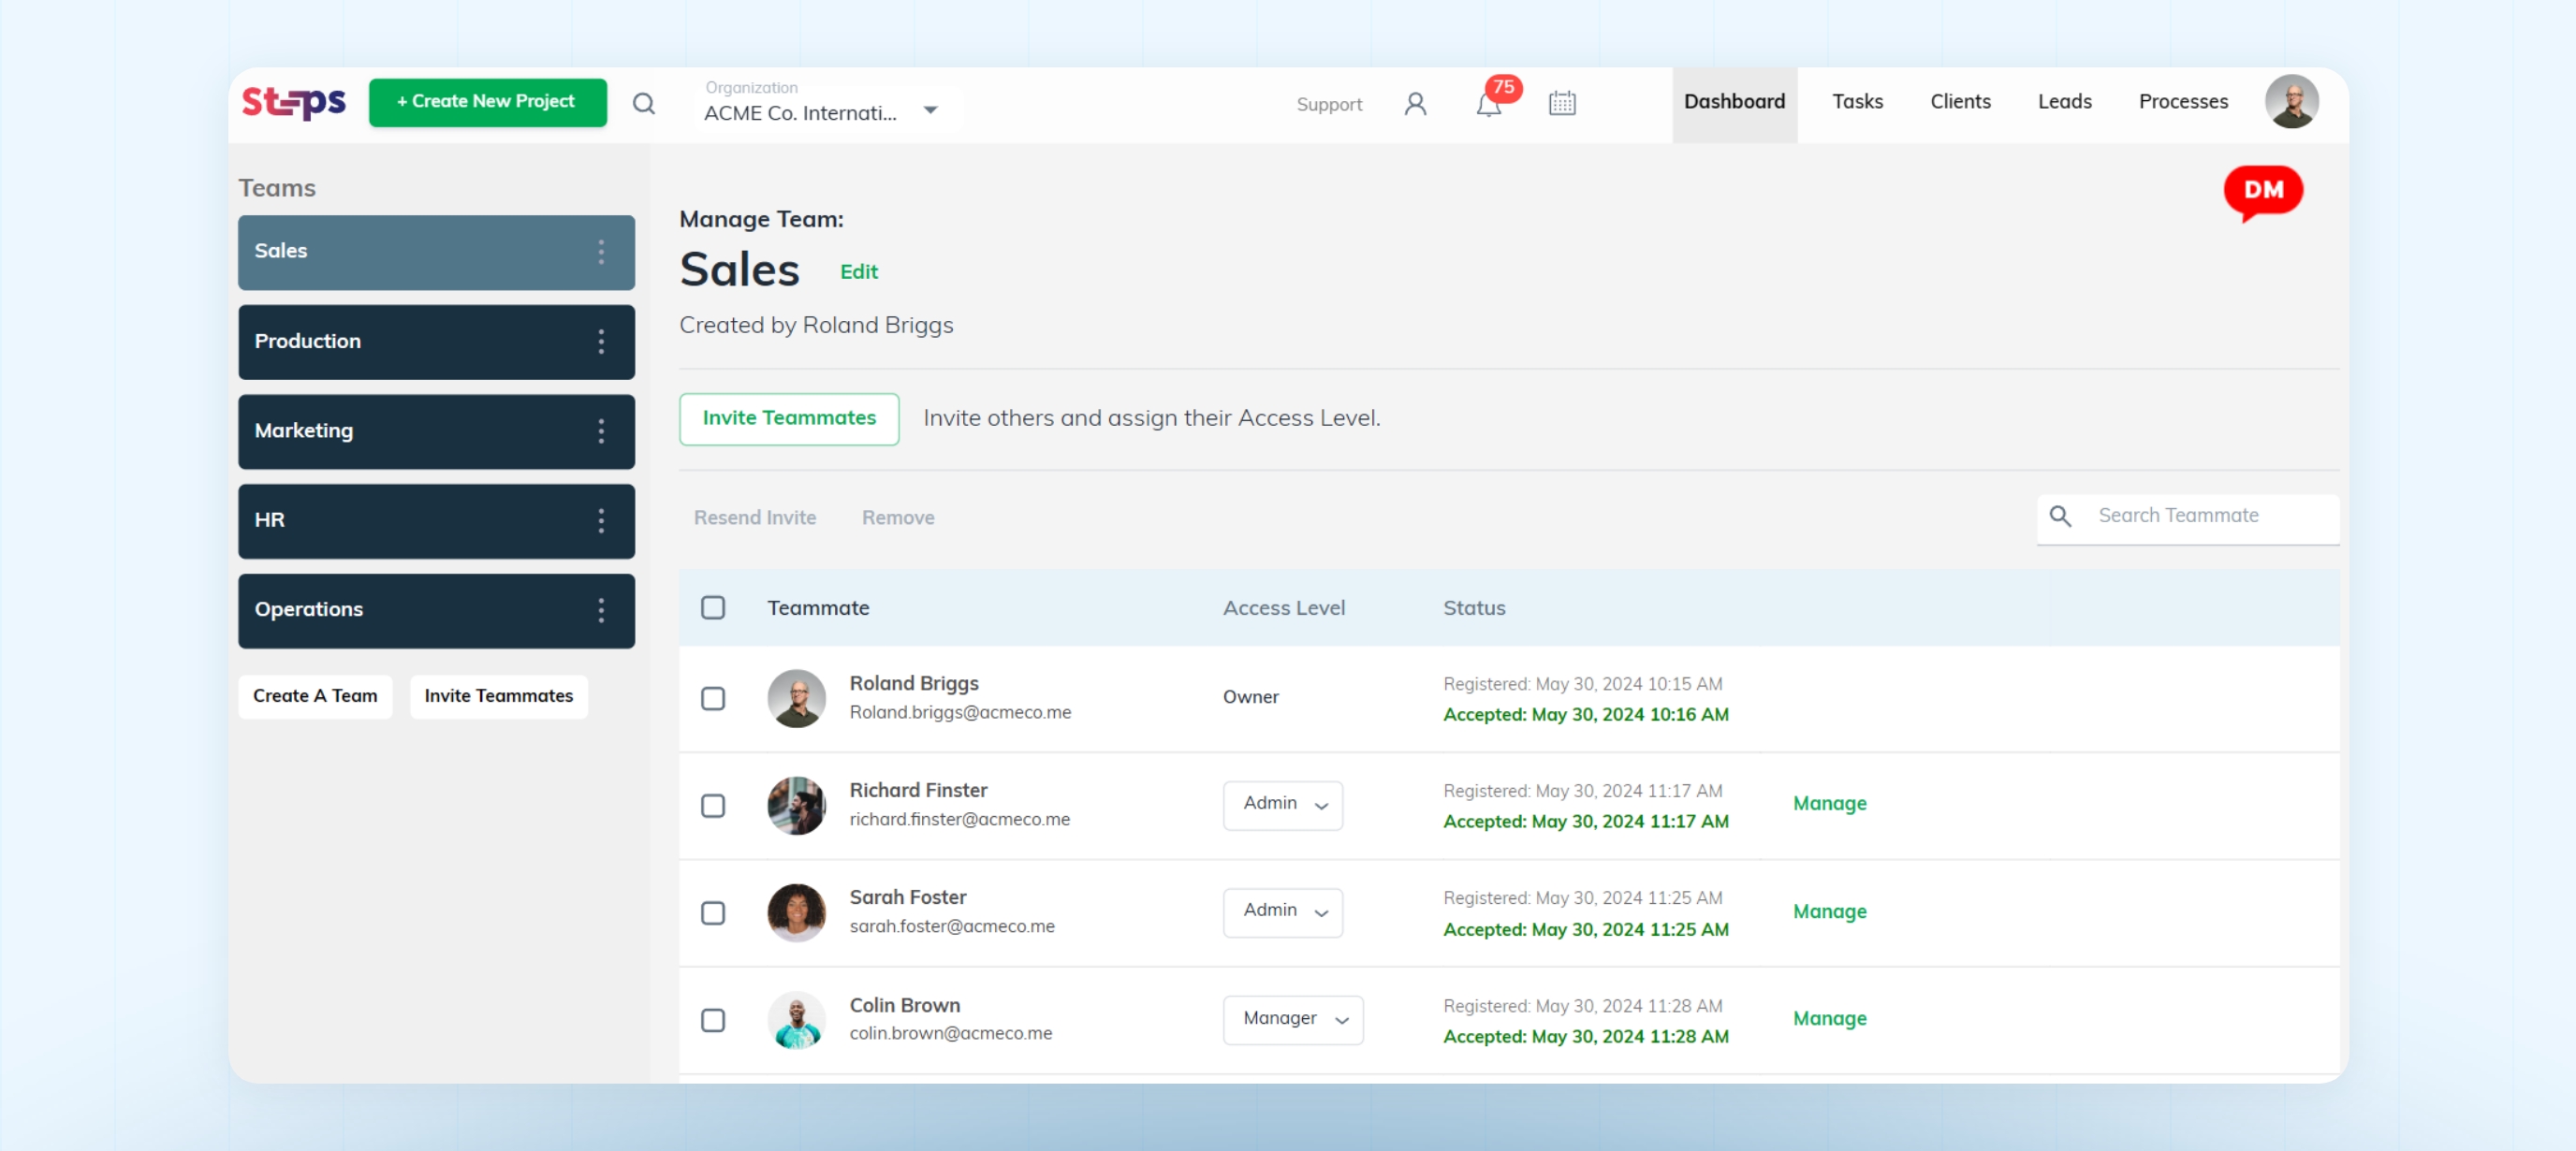The width and height of the screenshot is (2576, 1151).
Task: Click Manage for Richard Finster
Action: (1829, 804)
